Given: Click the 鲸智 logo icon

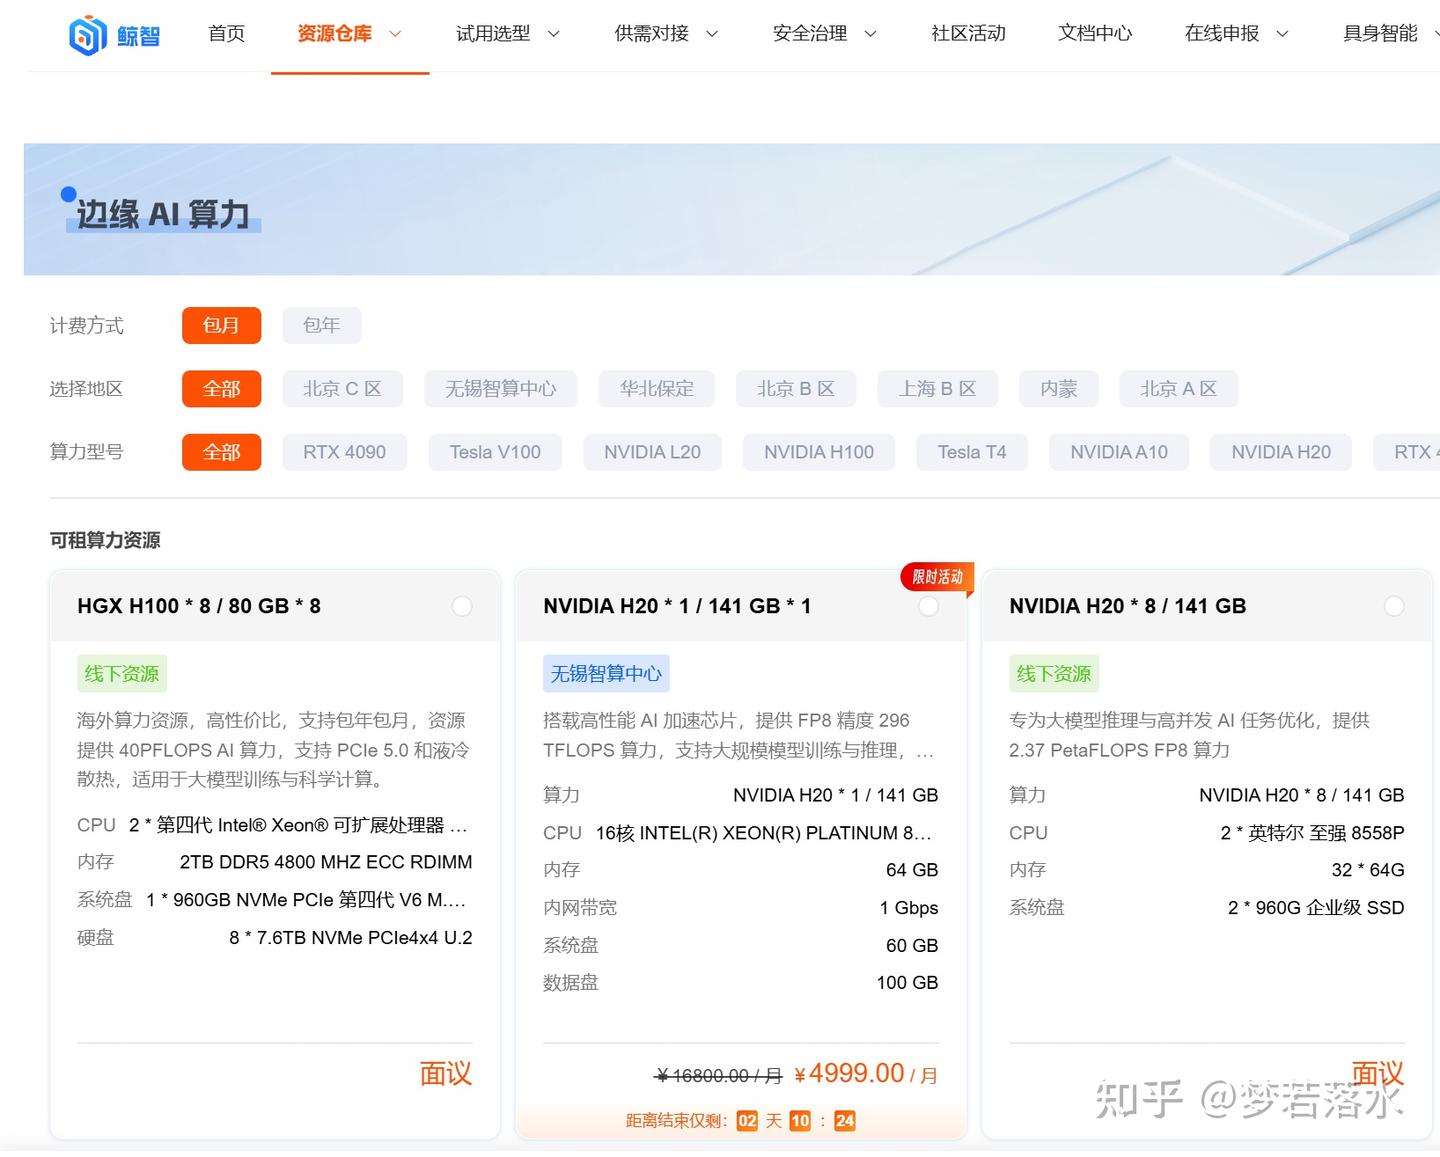Looking at the screenshot, I should click(88, 35).
